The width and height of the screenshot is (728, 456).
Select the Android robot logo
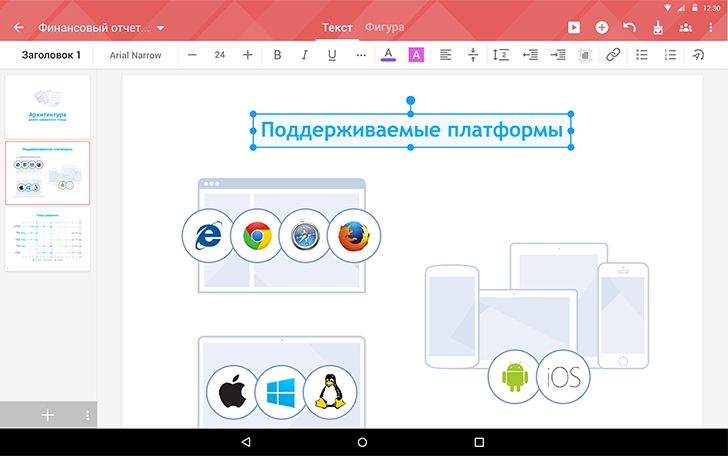pos(514,377)
